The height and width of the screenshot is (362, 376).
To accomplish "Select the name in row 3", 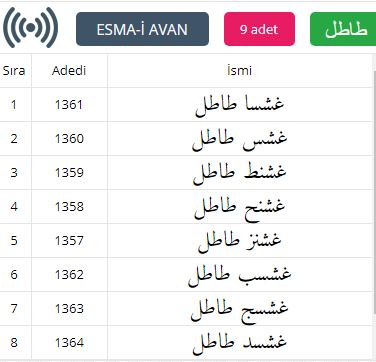I will [x=239, y=173].
